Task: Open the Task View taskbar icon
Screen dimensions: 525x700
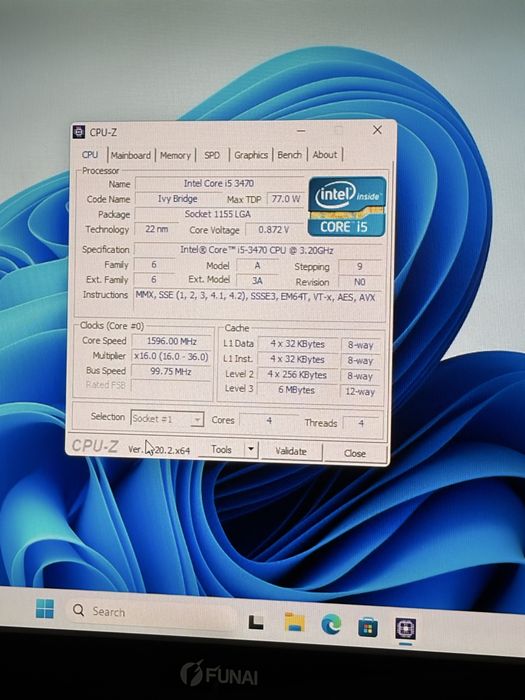Action: [256, 622]
